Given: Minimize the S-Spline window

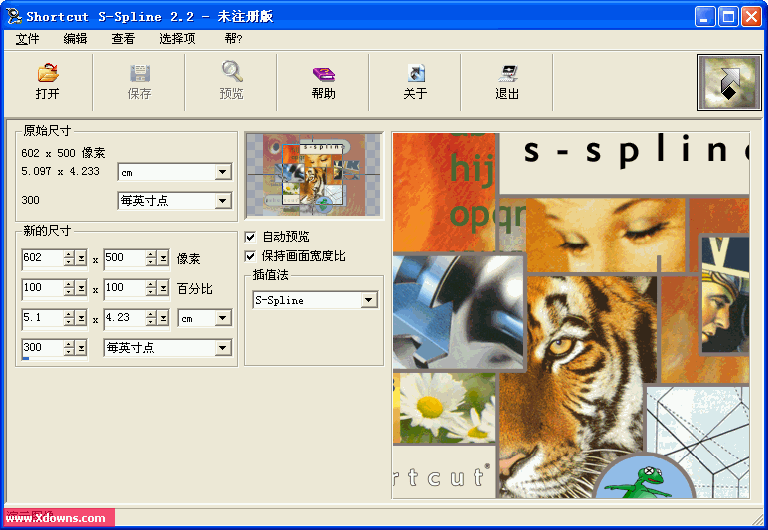Looking at the screenshot, I should [705, 17].
